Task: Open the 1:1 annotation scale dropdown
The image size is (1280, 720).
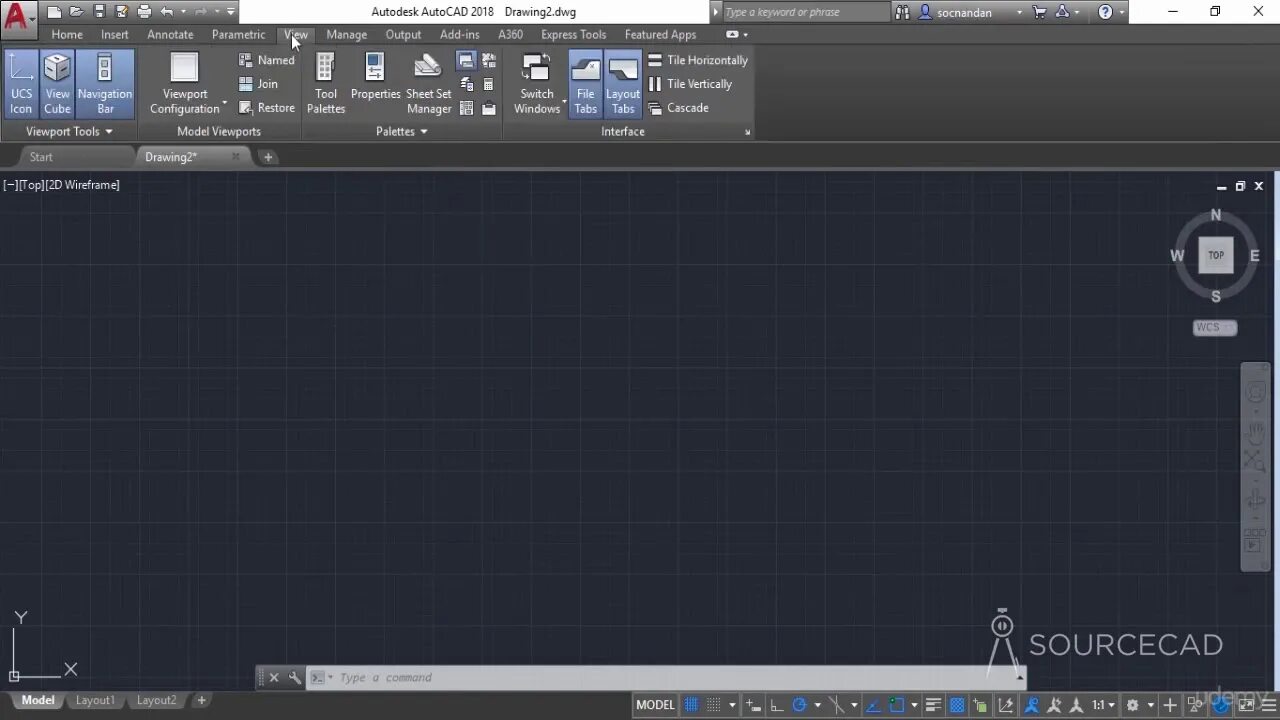Action: click(x=1104, y=705)
